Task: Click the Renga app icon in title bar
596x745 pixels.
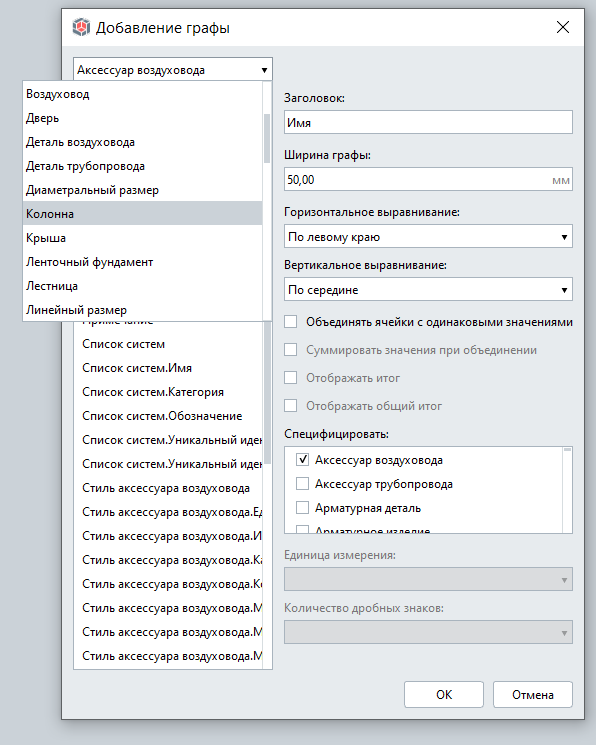Action: (81, 27)
